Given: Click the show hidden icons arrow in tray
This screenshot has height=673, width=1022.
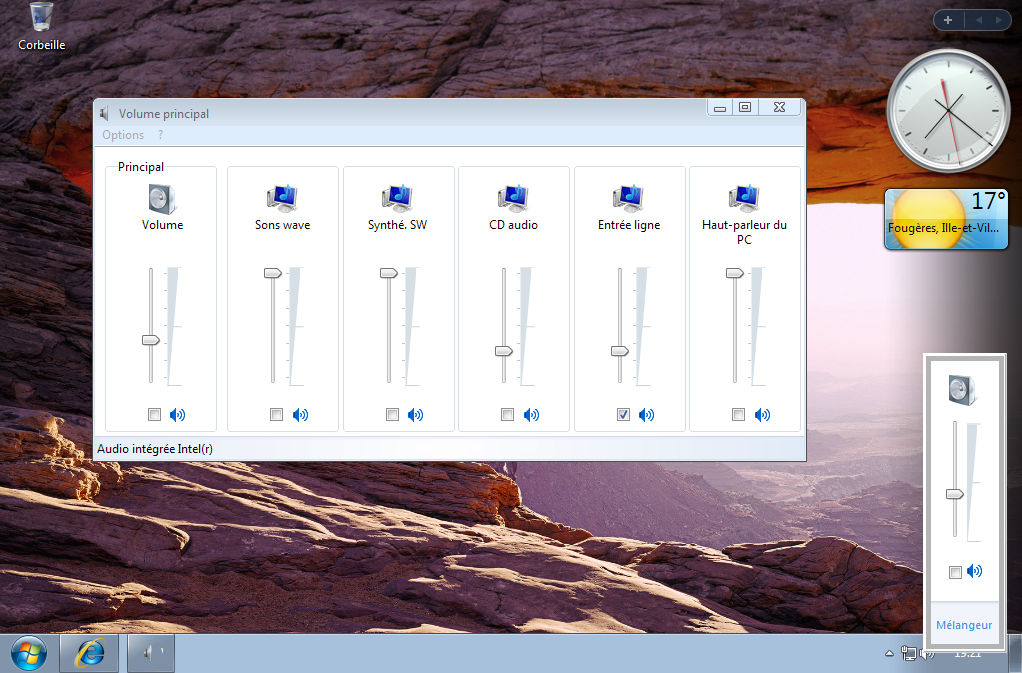Looking at the screenshot, I should pyautogui.click(x=888, y=653).
